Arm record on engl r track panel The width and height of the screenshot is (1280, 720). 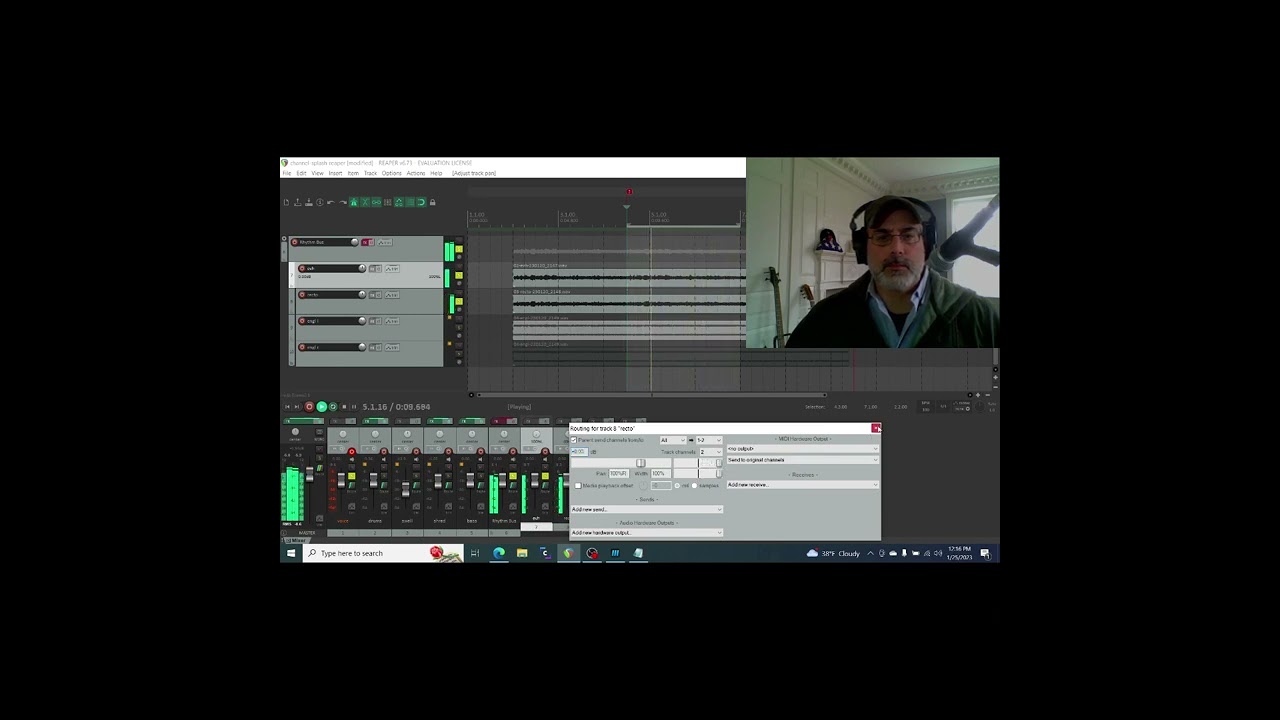point(302,347)
